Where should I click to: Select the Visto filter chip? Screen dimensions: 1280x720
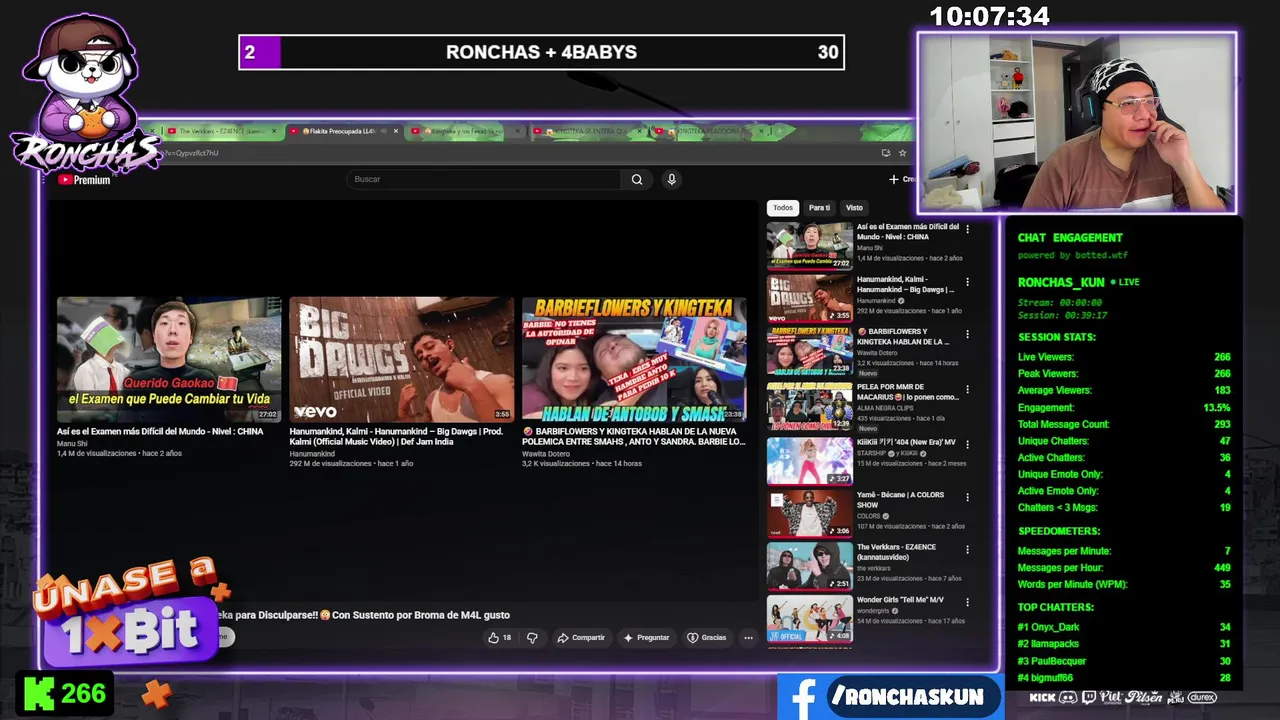pyautogui.click(x=854, y=208)
